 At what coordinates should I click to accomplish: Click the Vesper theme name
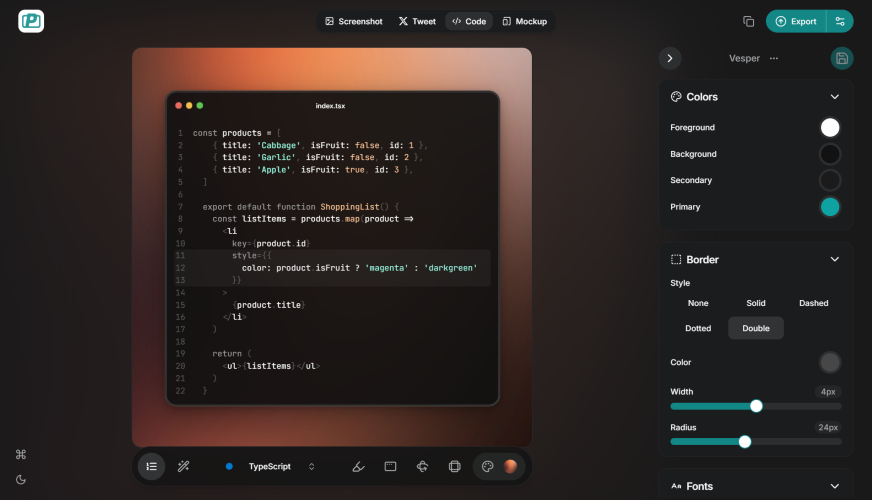click(744, 58)
